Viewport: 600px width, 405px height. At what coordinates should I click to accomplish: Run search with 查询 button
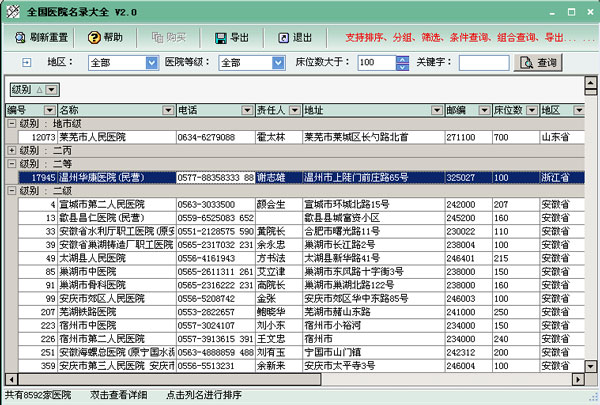coord(538,62)
